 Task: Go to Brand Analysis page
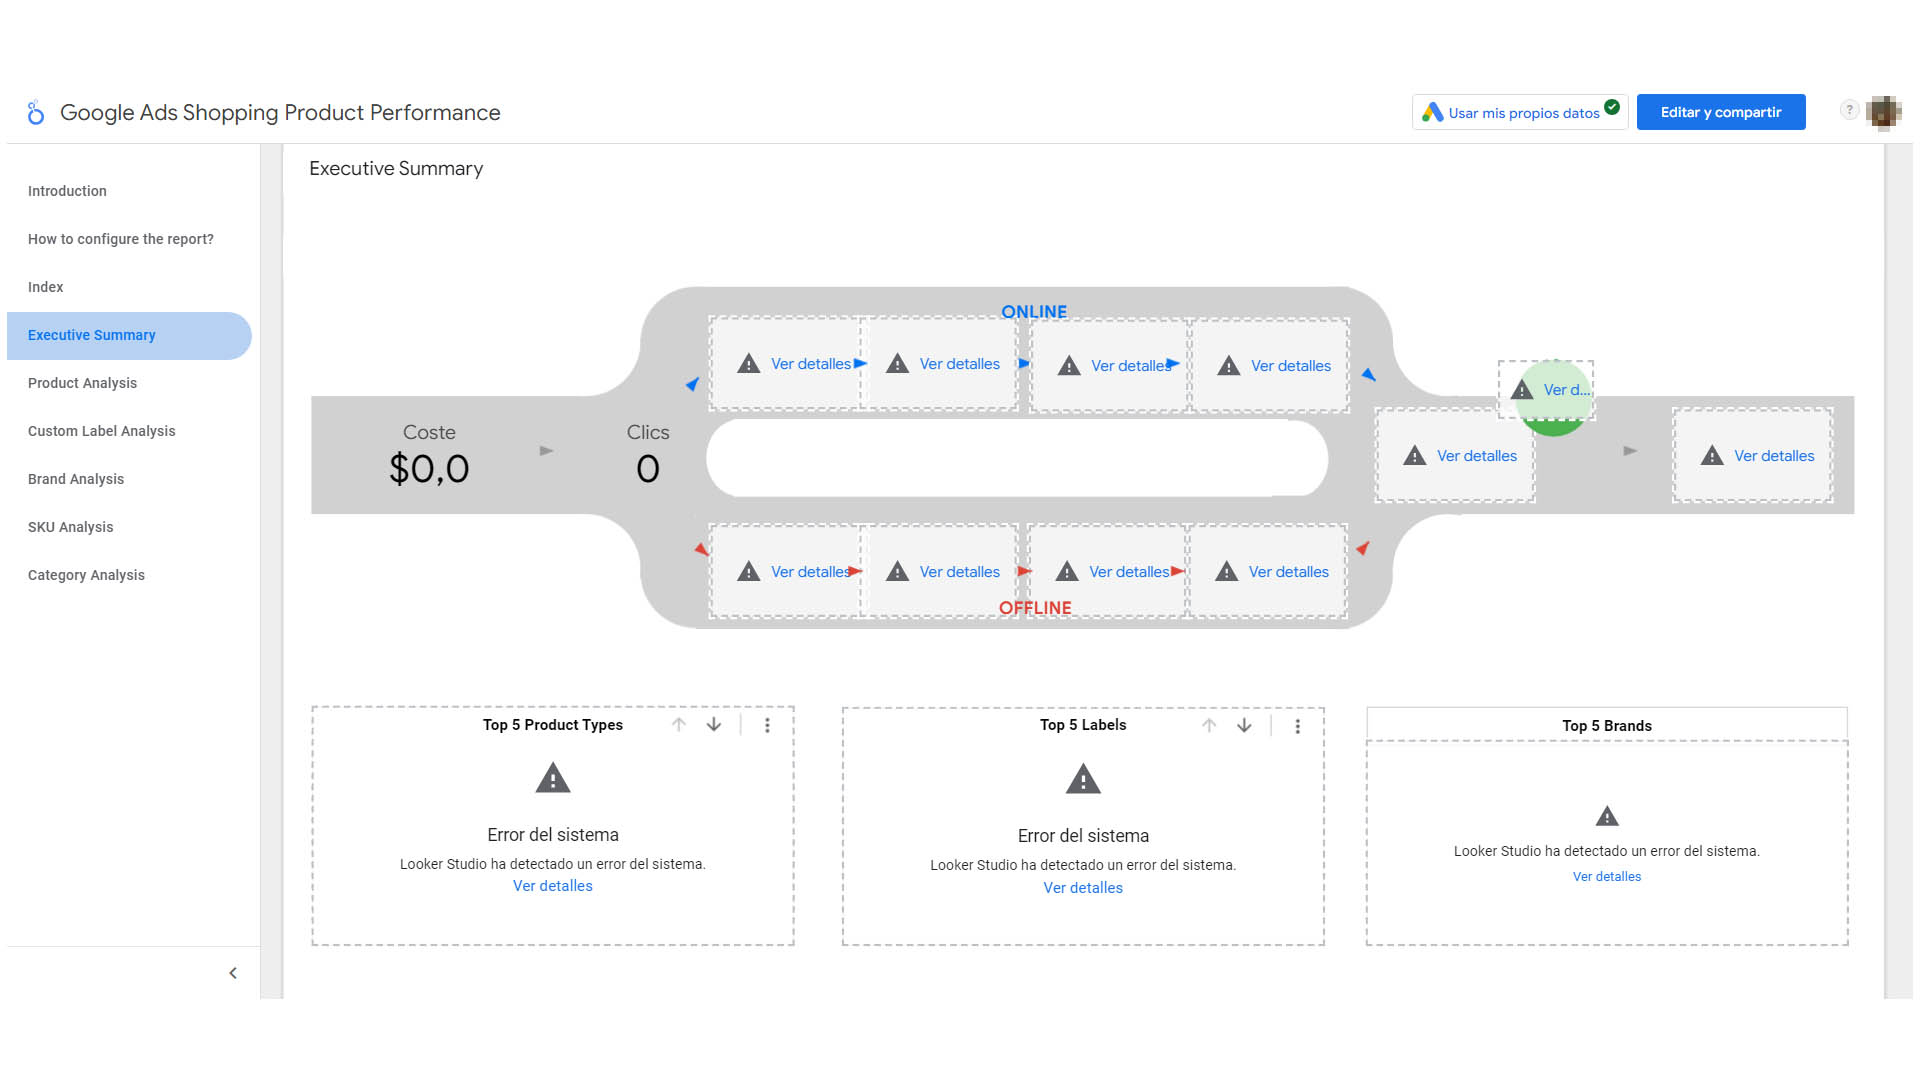pyautogui.click(x=76, y=479)
